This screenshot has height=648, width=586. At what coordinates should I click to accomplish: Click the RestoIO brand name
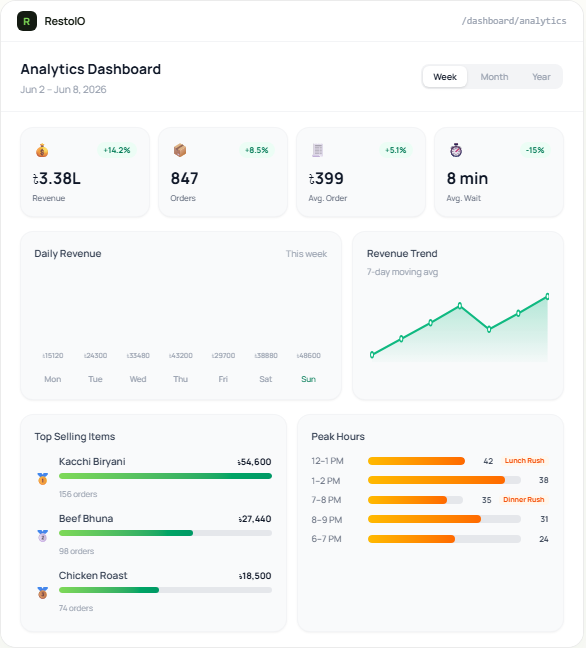(65, 21)
